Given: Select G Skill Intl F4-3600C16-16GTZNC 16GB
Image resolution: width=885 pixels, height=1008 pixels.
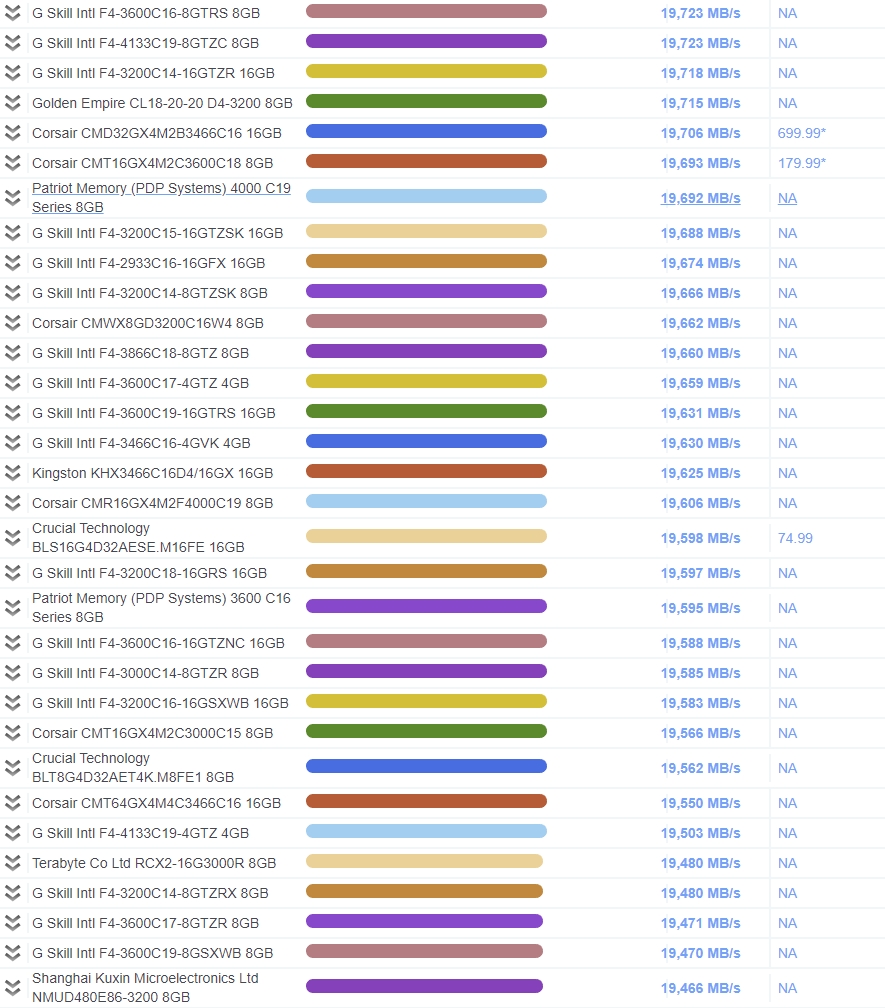Looking at the screenshot, I should 158,643.
